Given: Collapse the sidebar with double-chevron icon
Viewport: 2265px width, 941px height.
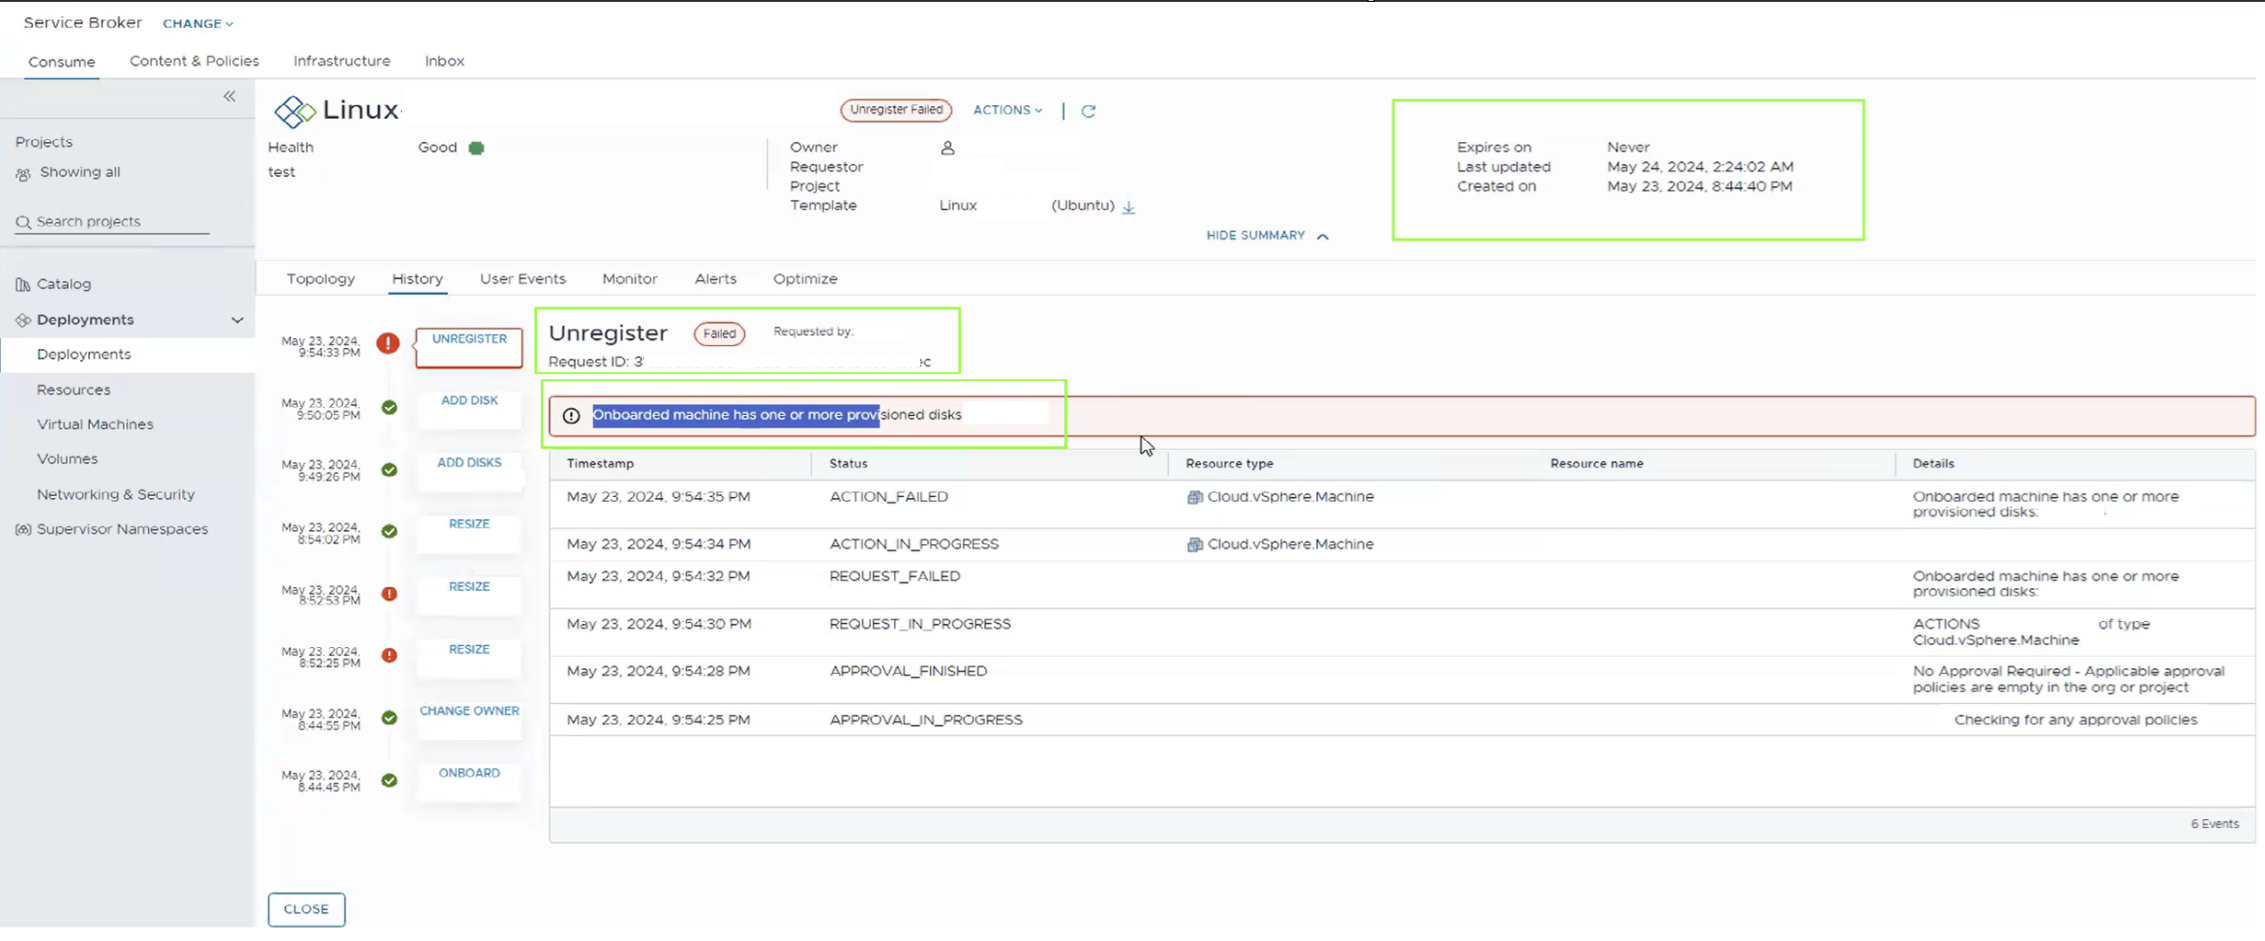Looking at the screenshot, I should coord(229,96).
